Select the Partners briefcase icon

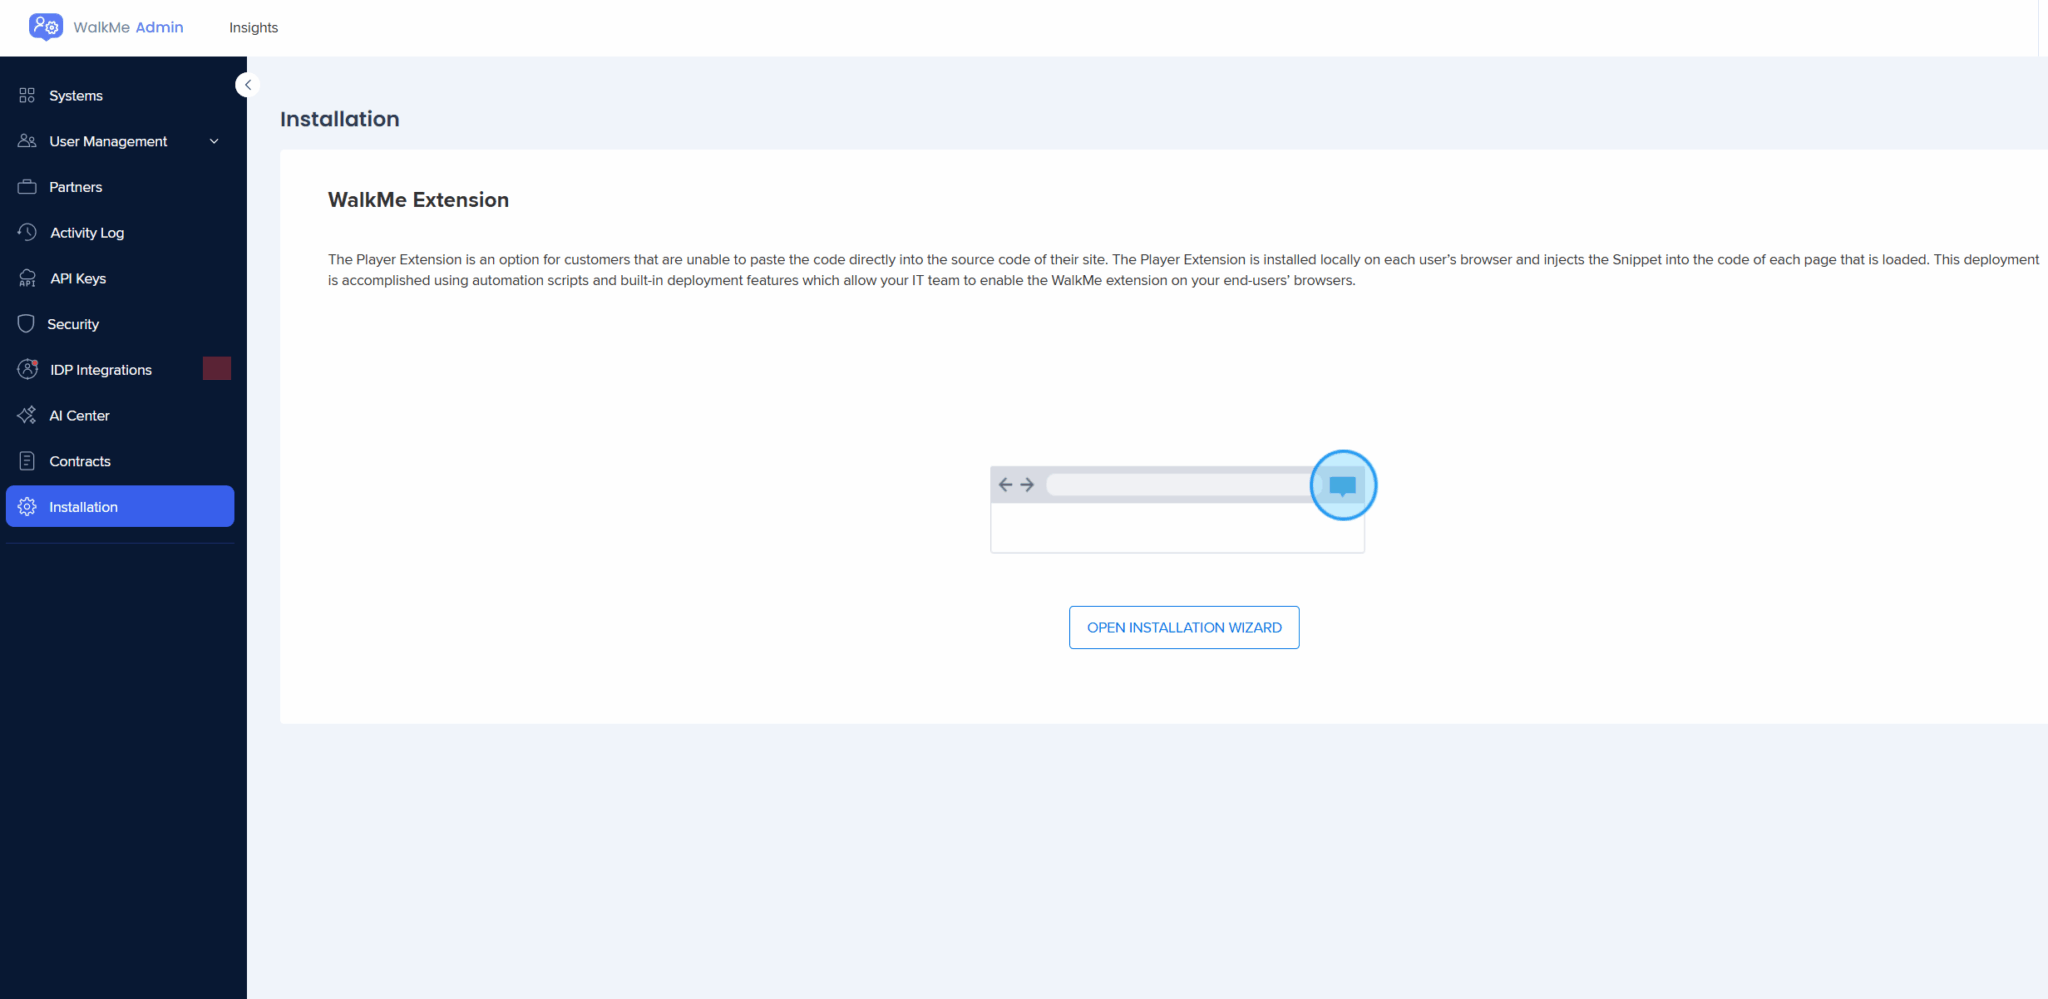click(x=28, y=186)
